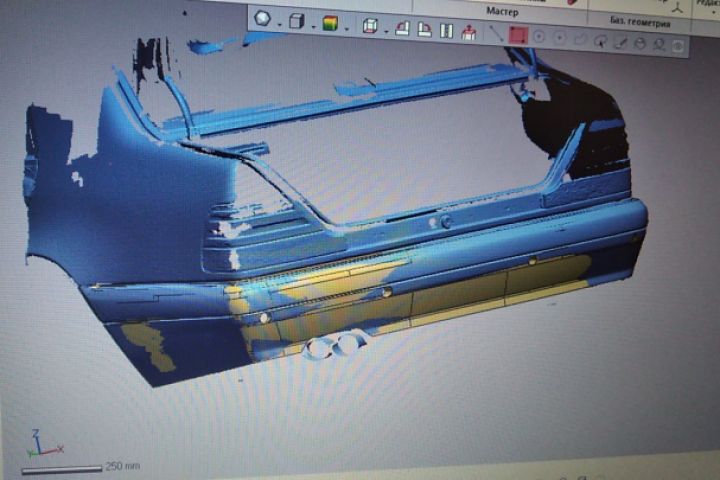Viewport: 720px width, 480px height.
Task: Click the twin exhaust pipes on scan
Action: pyautogui.click(x=334, y=345)
